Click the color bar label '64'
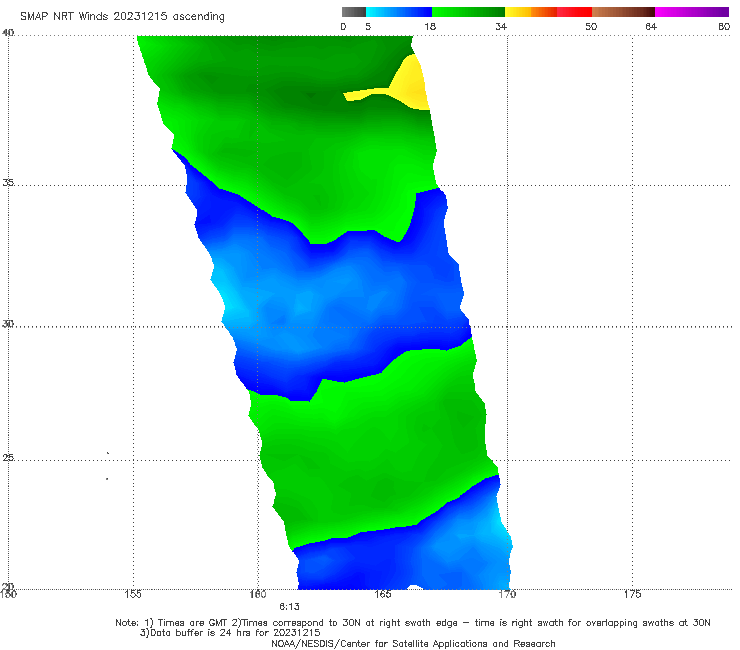Viewport: 740px width, 650px height. (x=651, y=26)
